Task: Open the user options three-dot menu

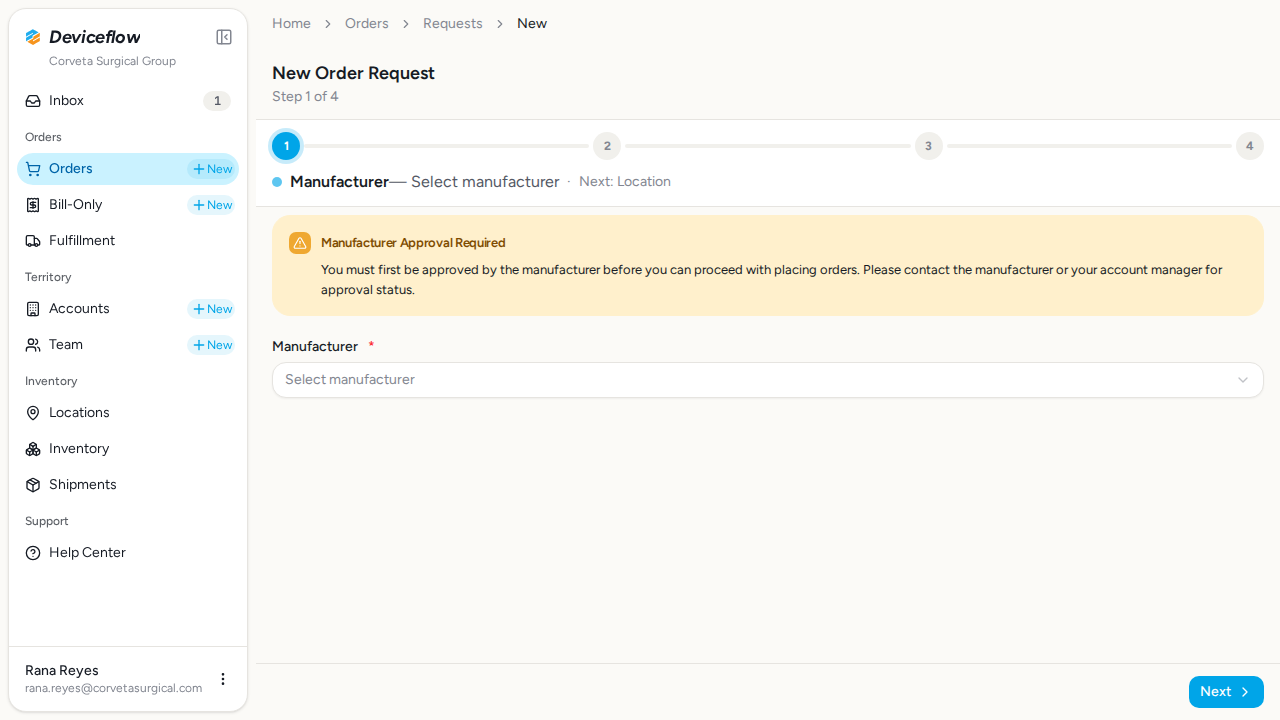Action: click(x=223, y=679)
